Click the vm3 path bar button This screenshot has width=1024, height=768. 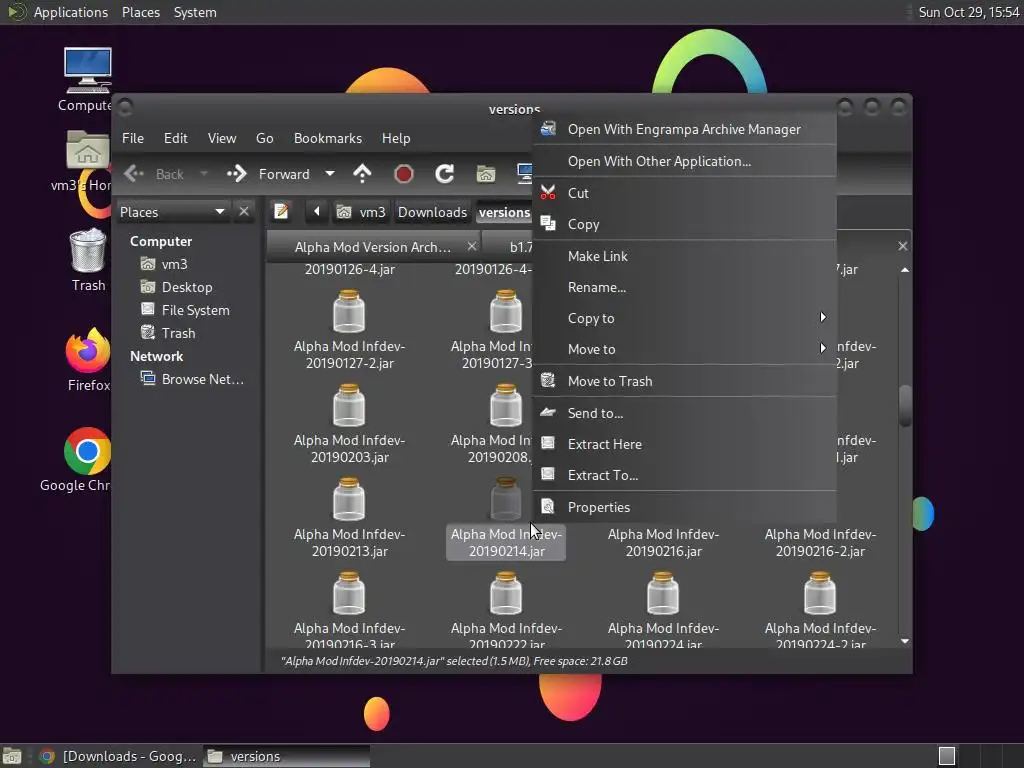(x=361, y=212)
